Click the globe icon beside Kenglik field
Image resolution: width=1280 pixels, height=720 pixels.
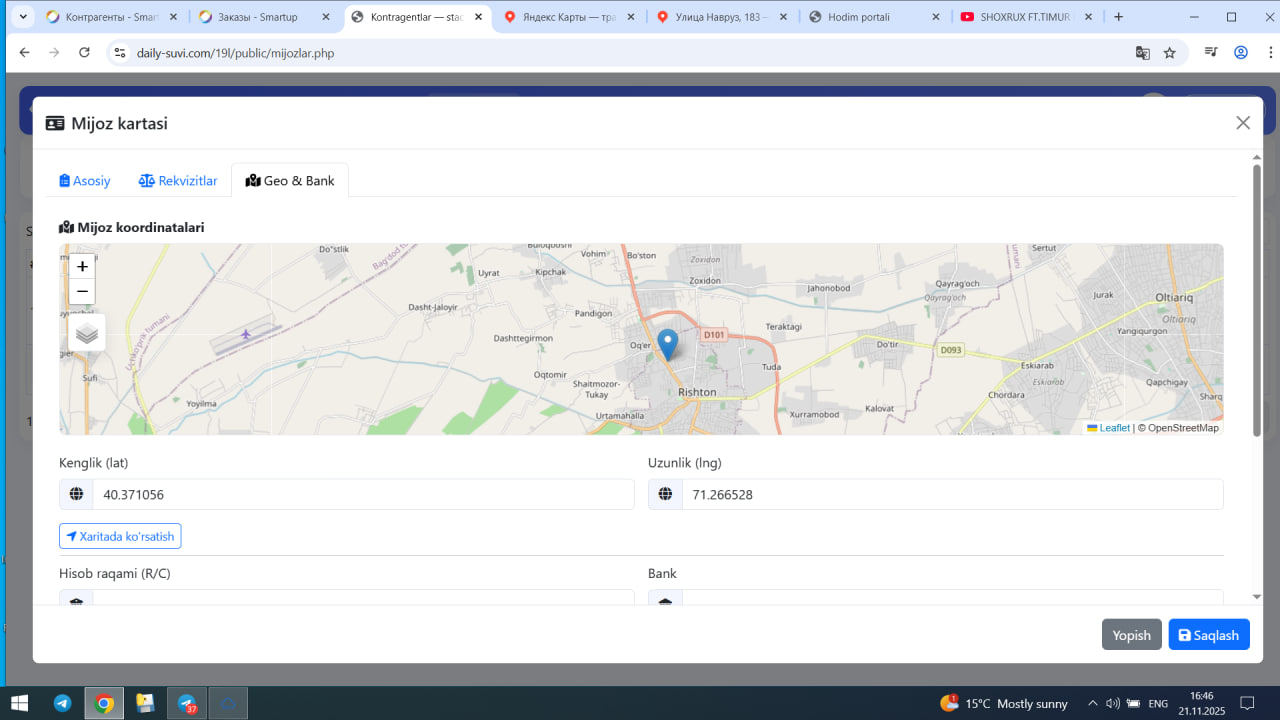coord(76,494)
